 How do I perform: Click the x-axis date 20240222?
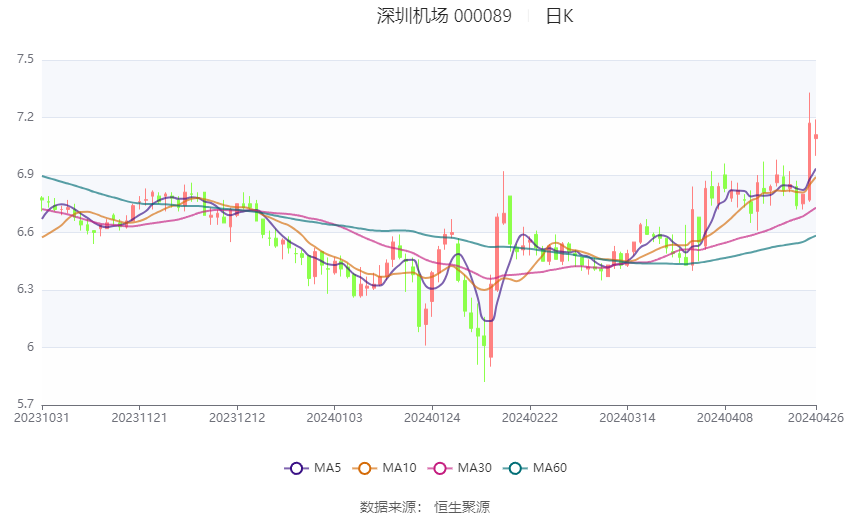(530, 418)
